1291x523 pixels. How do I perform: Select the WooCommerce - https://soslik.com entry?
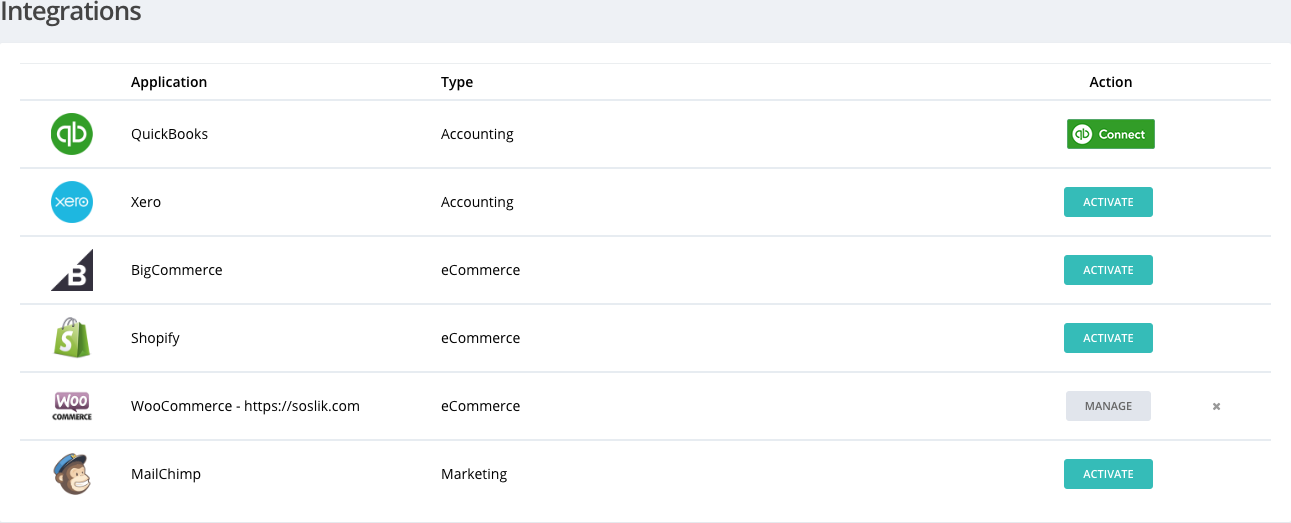(x=245, y=406)
